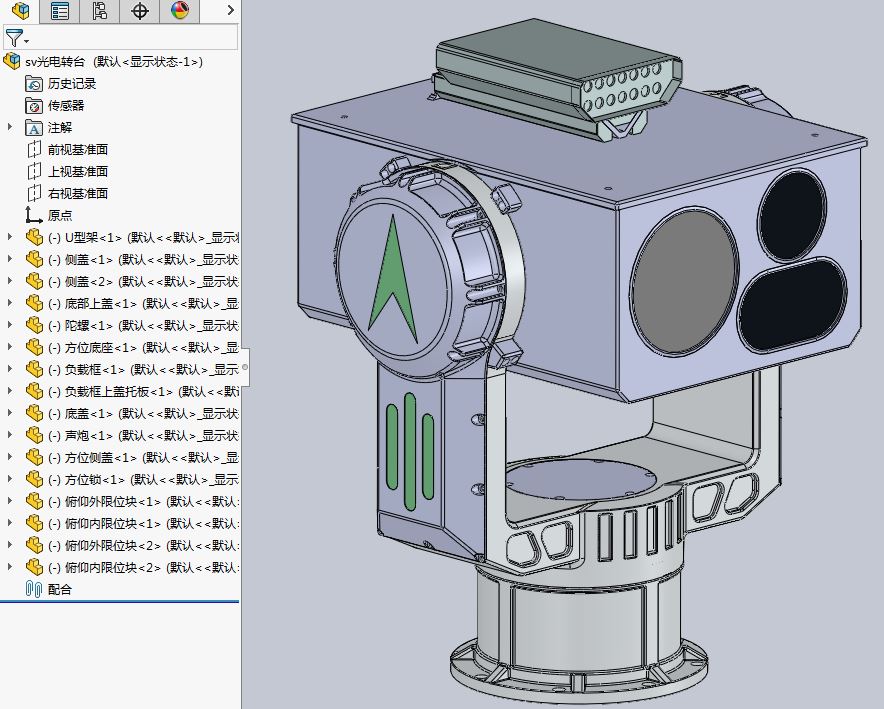884x709 pixels.
Task: Expand the 陀螺<1> component node
Action: click(10, 325)
